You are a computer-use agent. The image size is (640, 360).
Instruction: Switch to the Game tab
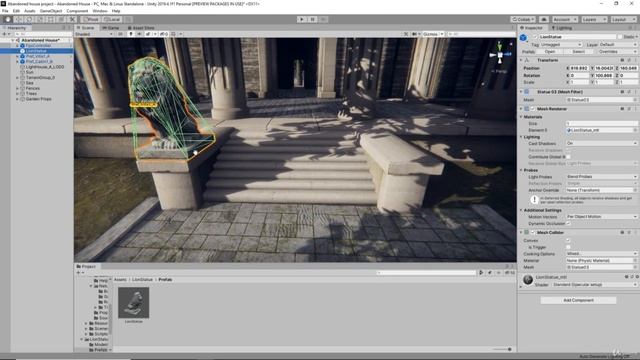pyautogui.click(x=111, y=28)
